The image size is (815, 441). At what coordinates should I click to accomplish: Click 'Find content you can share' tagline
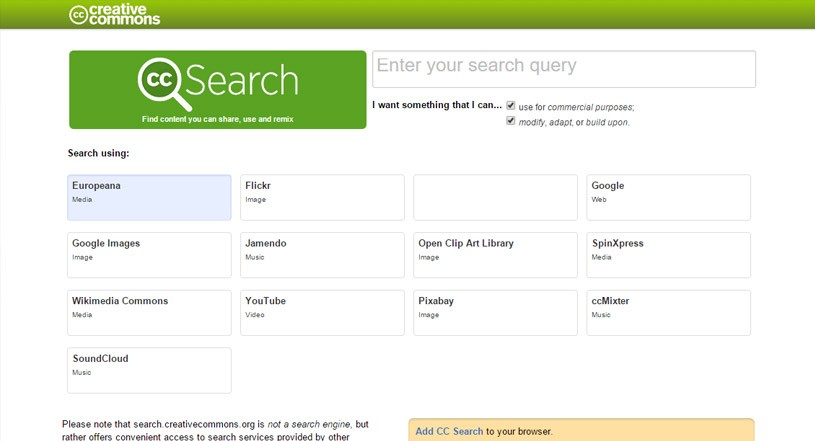(218, 119)
